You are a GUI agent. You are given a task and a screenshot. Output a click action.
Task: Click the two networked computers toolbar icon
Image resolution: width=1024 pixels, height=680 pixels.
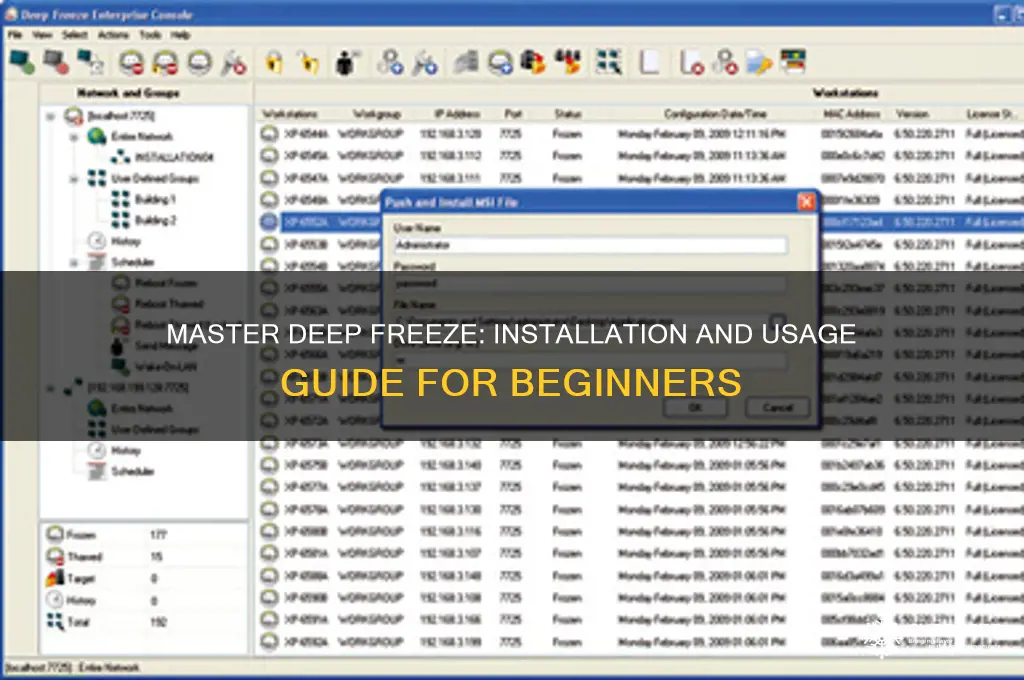tap(90, 63)
